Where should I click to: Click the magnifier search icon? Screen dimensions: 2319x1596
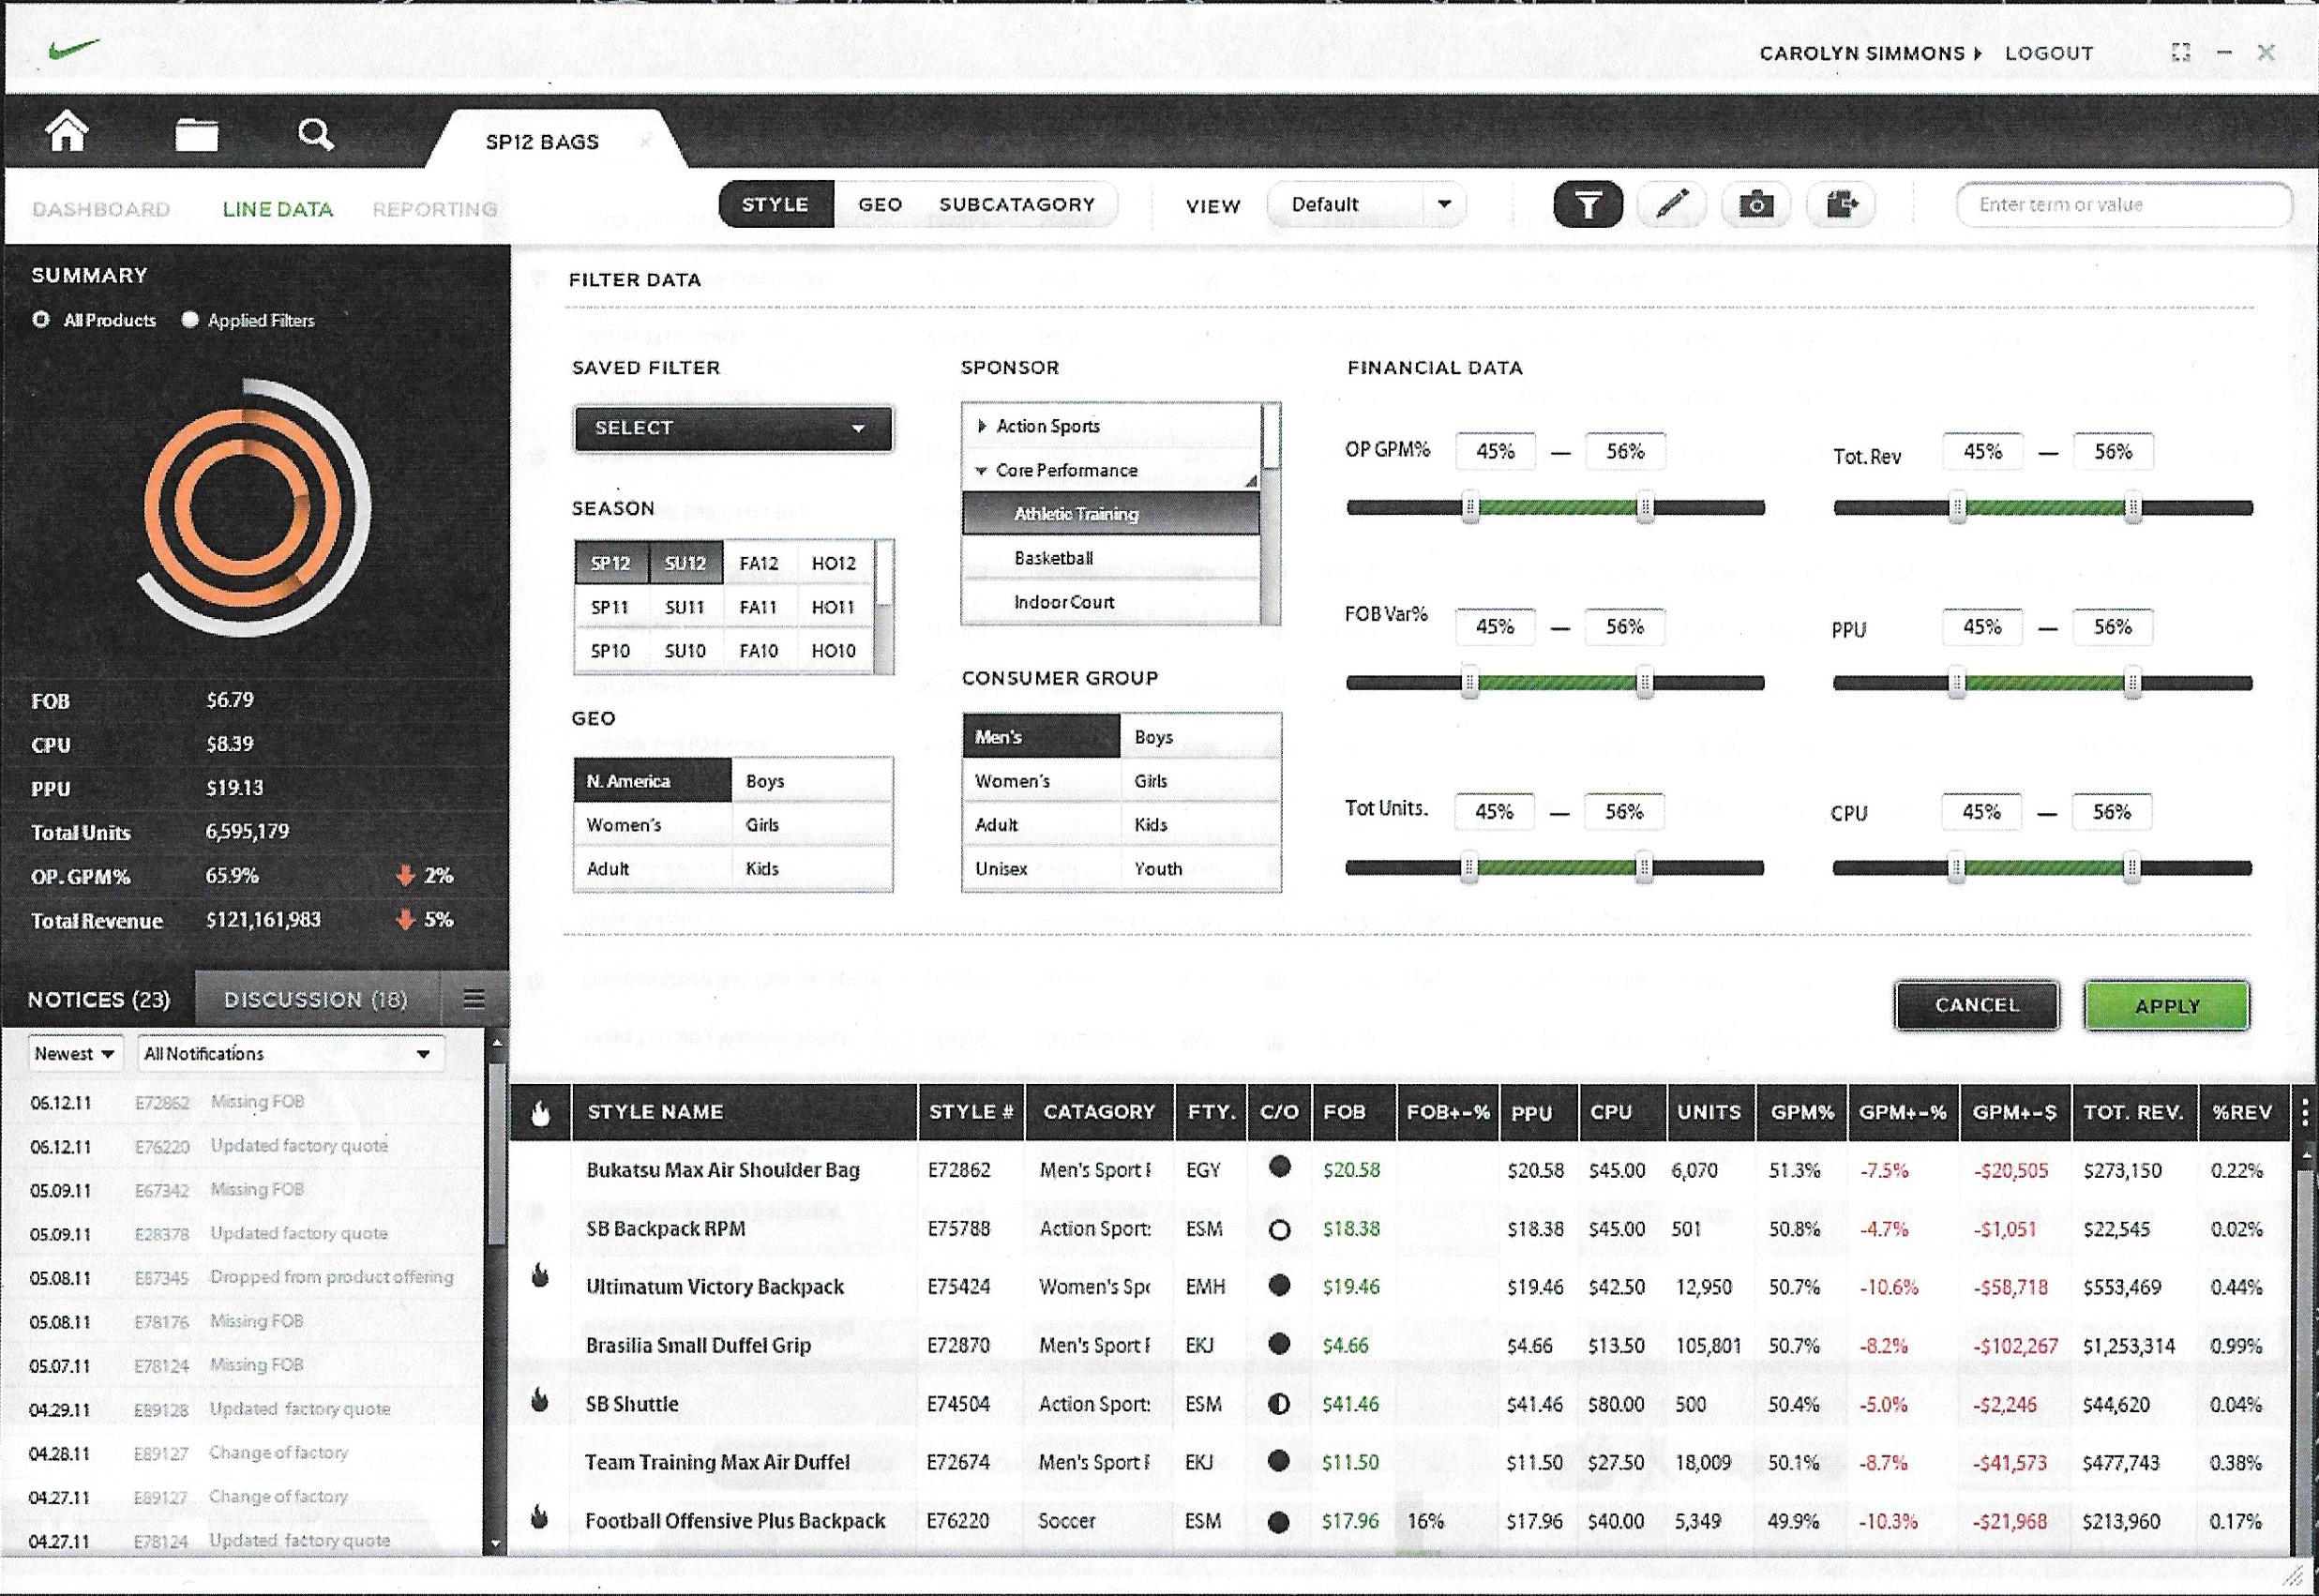pyautogui.click(x=315, y=133)
